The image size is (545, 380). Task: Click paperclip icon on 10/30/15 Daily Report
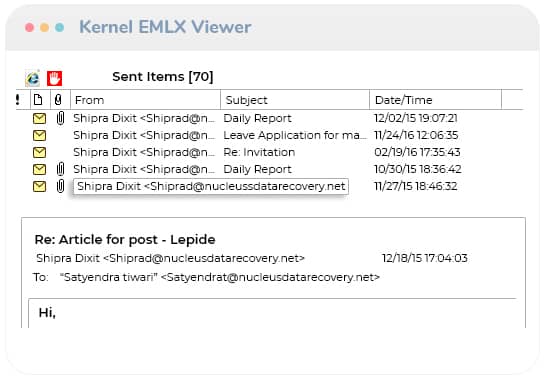60,169
